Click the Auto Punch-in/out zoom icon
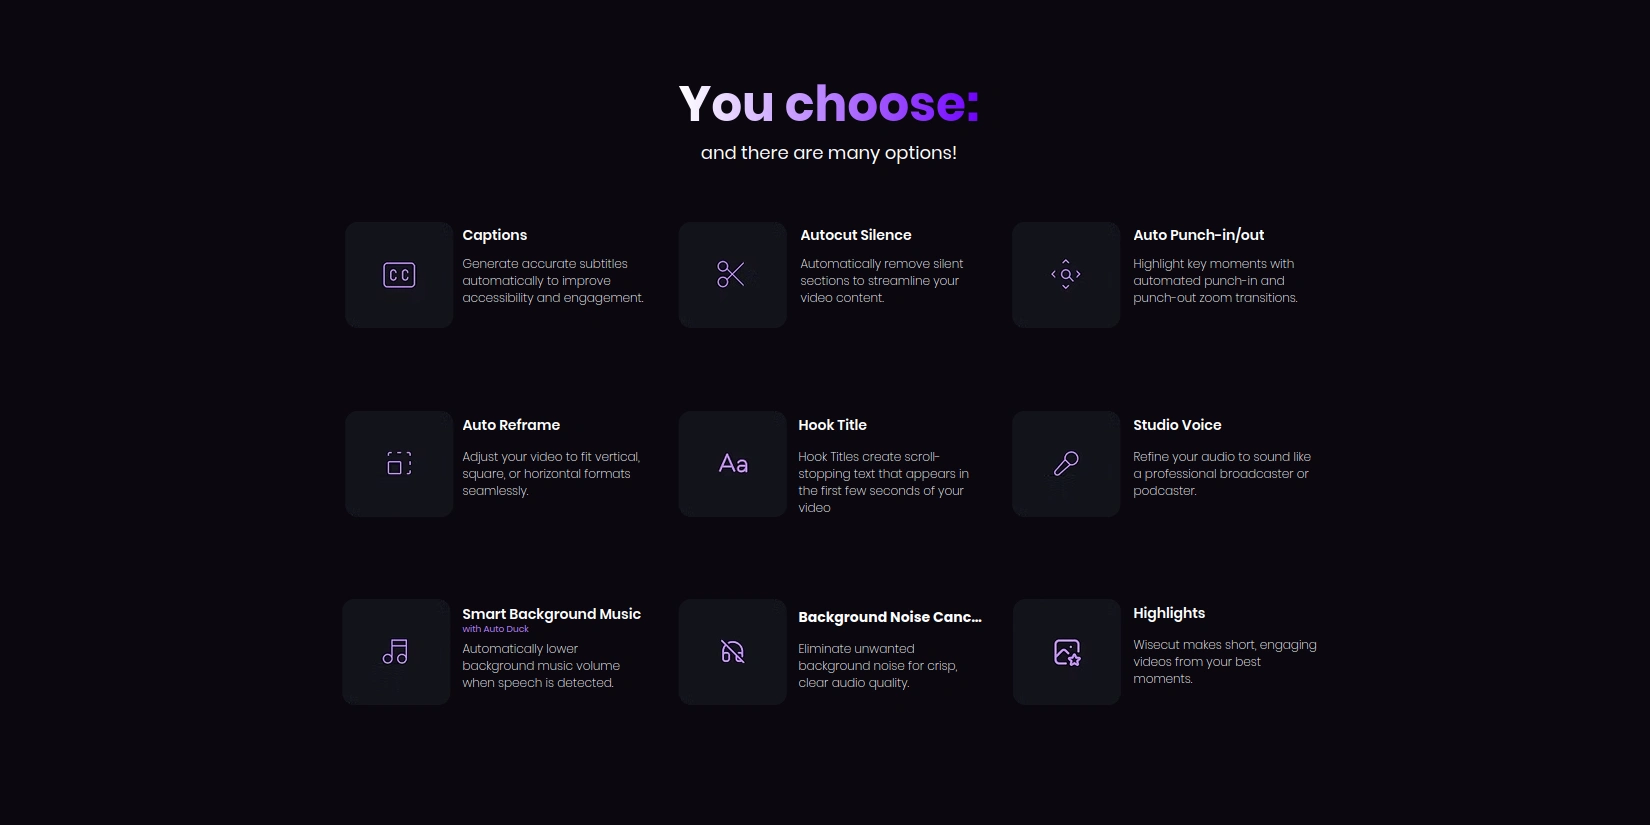 coord(1065,274)
